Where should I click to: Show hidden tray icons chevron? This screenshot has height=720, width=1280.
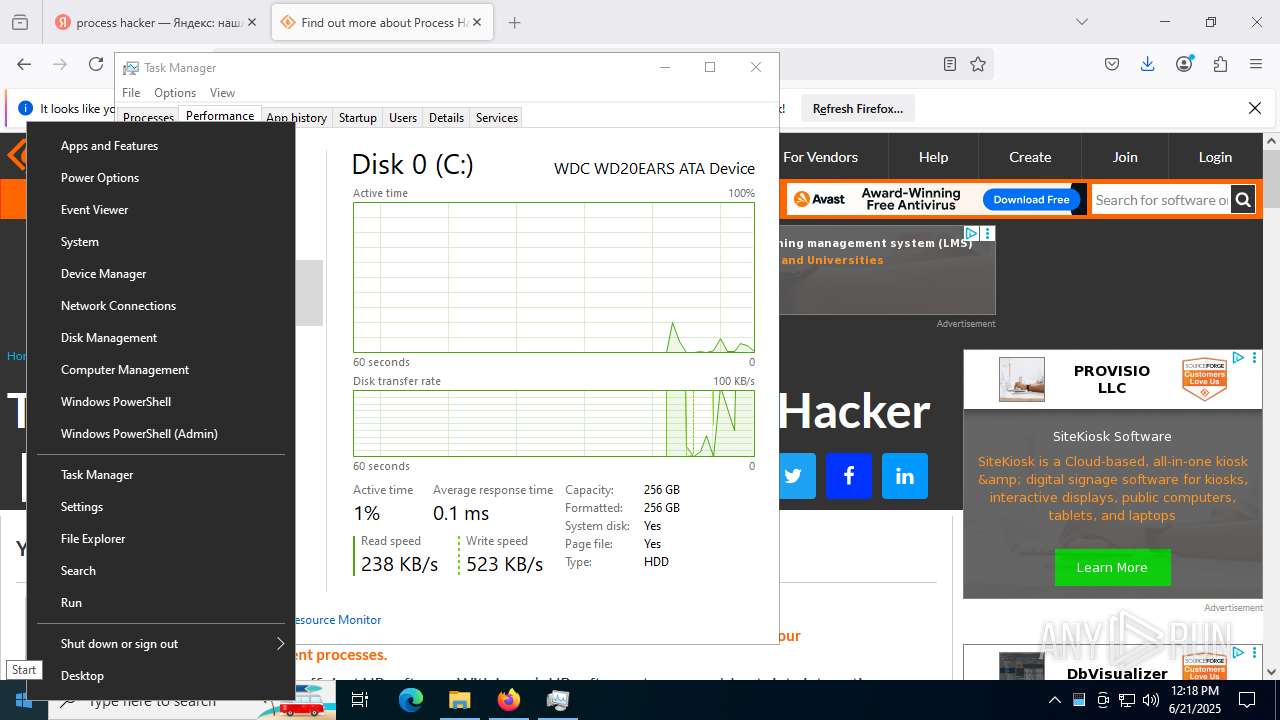(1055, 700)
